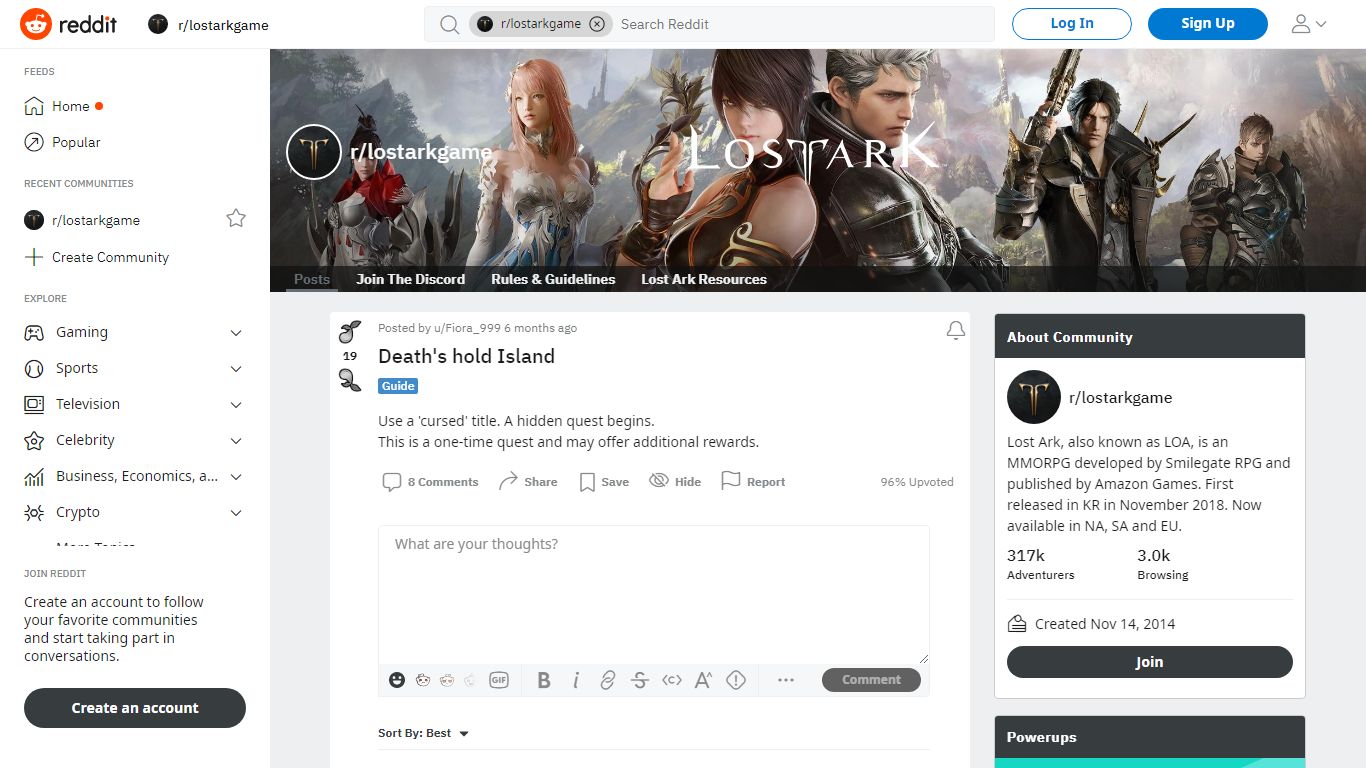Click the search magnifier icon

(x=450, y=24)
